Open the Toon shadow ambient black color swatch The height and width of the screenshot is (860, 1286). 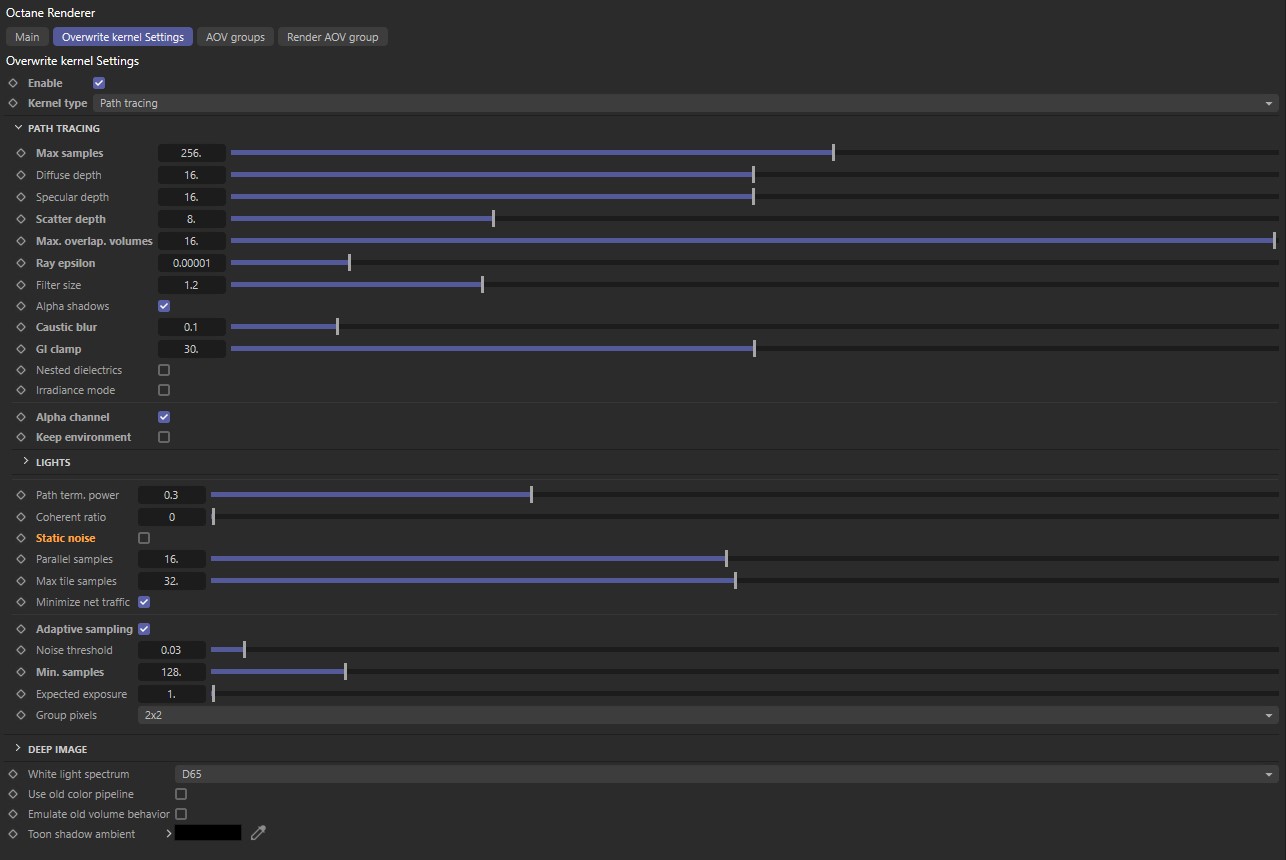[208, 833]
